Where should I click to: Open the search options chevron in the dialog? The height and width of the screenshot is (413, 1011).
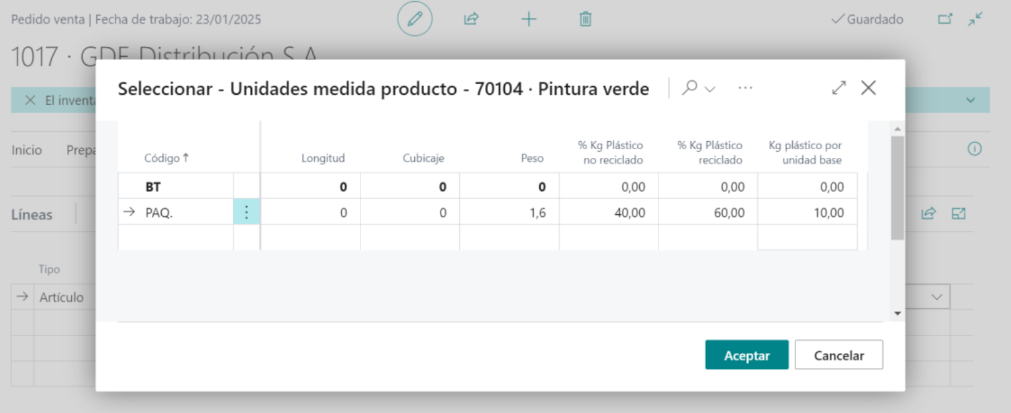[x=710, y=90]
